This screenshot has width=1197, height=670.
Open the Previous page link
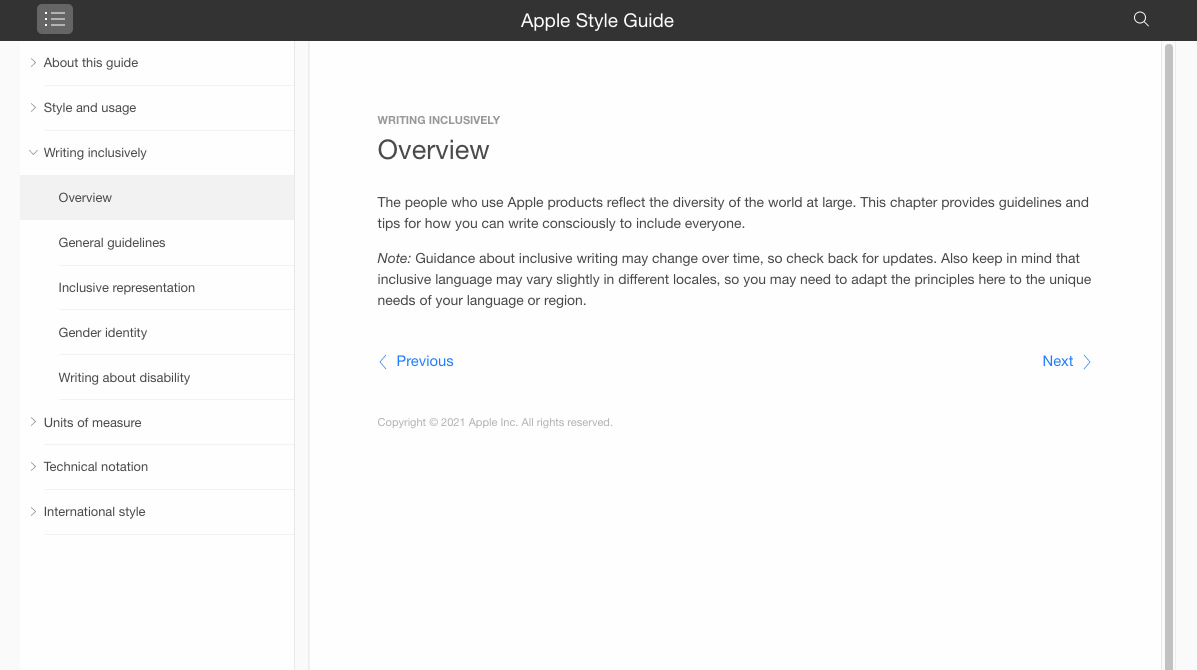click(424, 361)
